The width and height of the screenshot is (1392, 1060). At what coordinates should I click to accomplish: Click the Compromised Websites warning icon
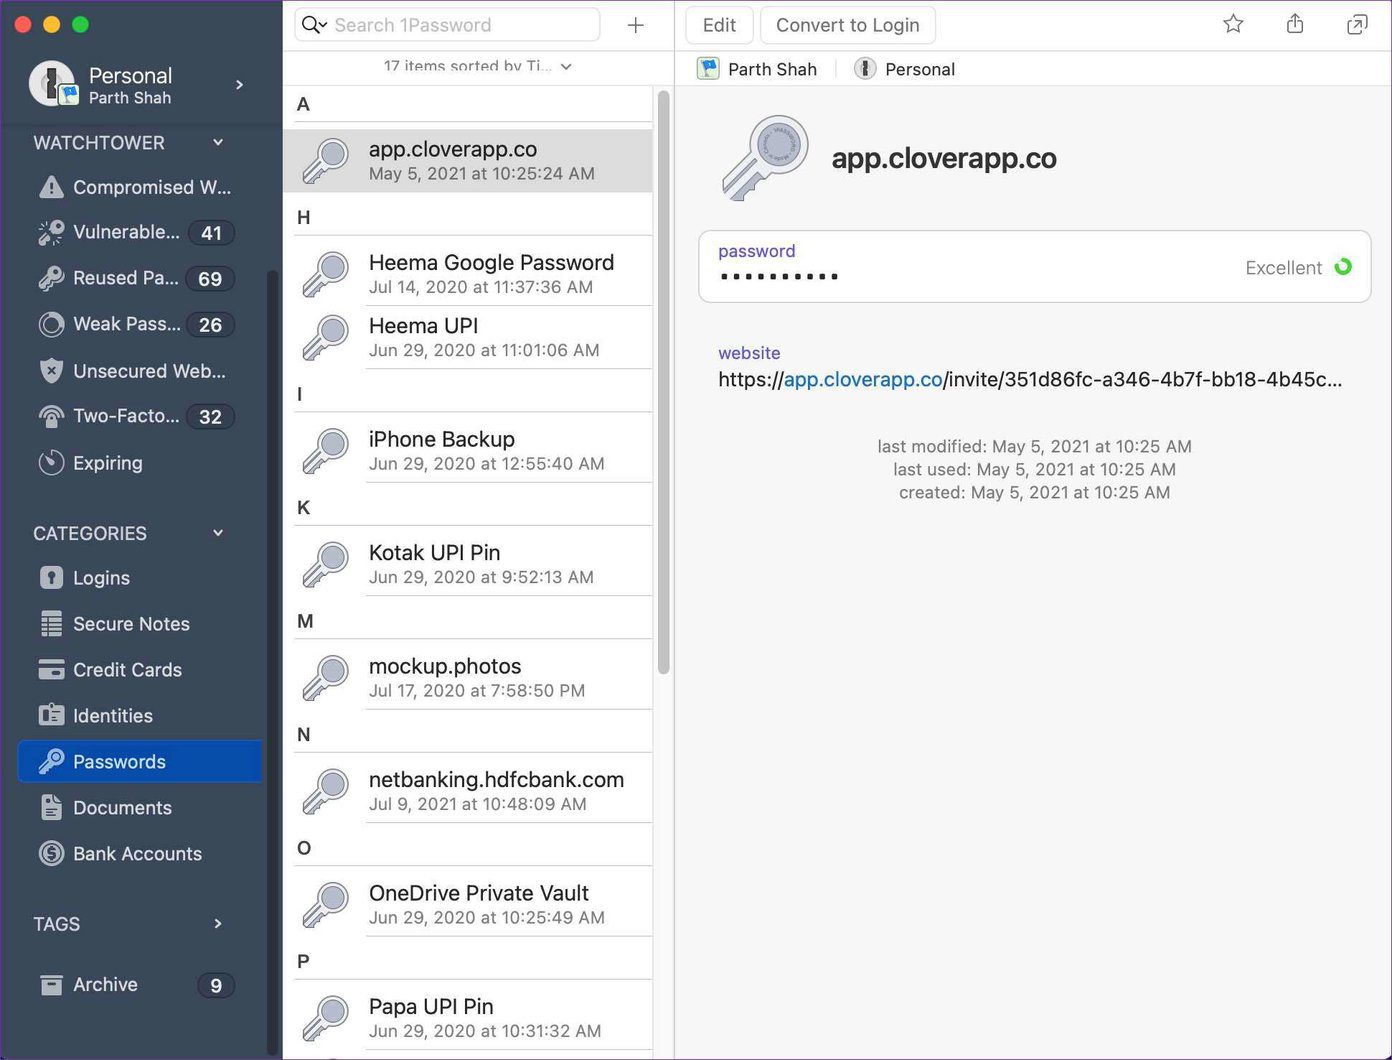pos(51,187)
